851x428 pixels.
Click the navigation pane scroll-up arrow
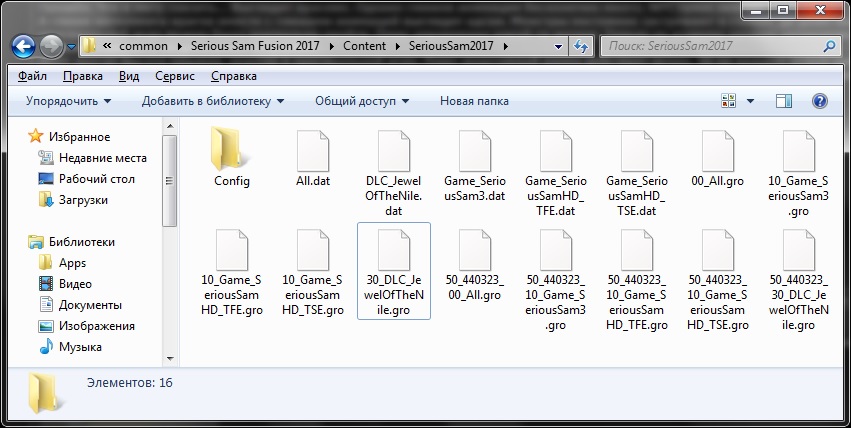170,126
